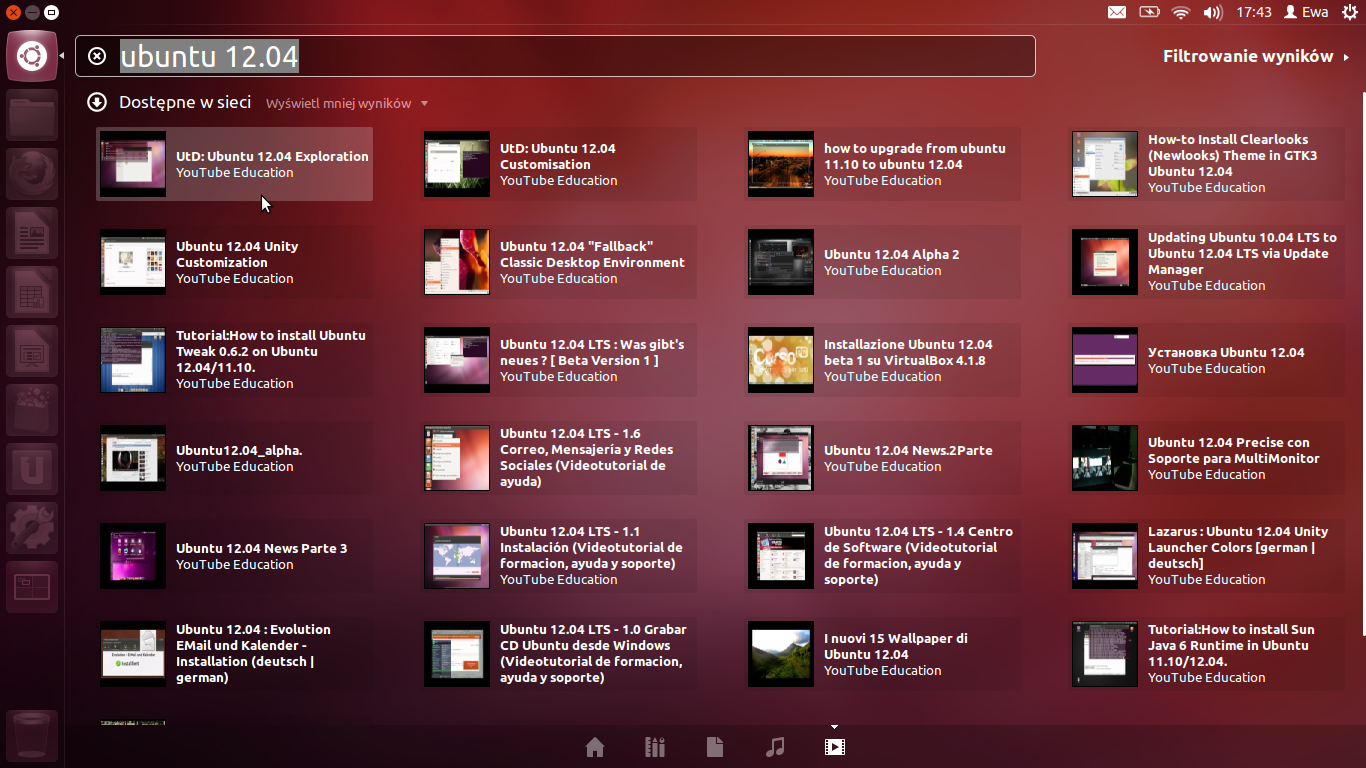Open the Trash launcher icon

click(32, 738)
